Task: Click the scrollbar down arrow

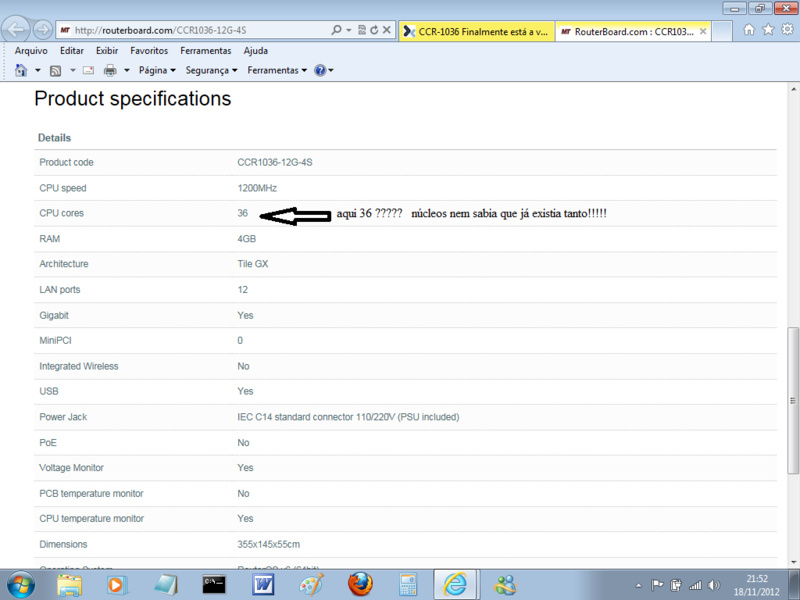Action: (793, 563)
